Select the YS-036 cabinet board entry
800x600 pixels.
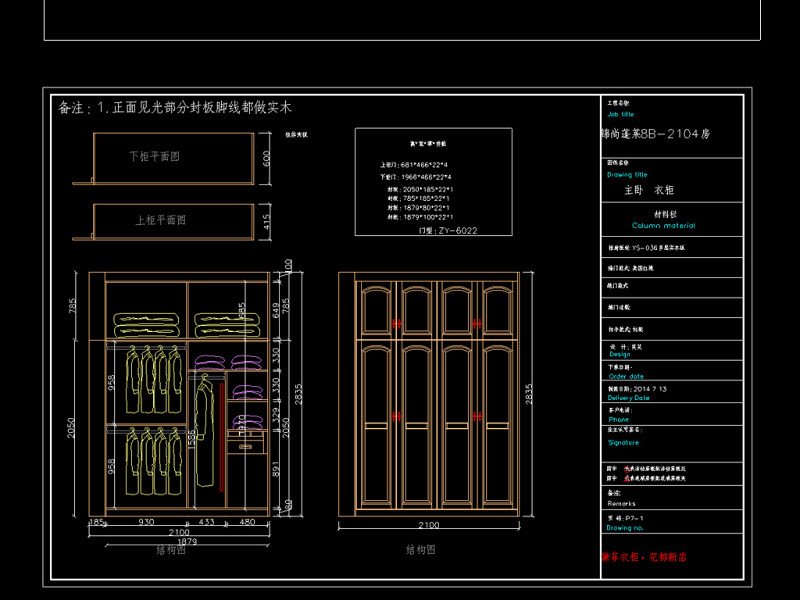tap(646, 248)
